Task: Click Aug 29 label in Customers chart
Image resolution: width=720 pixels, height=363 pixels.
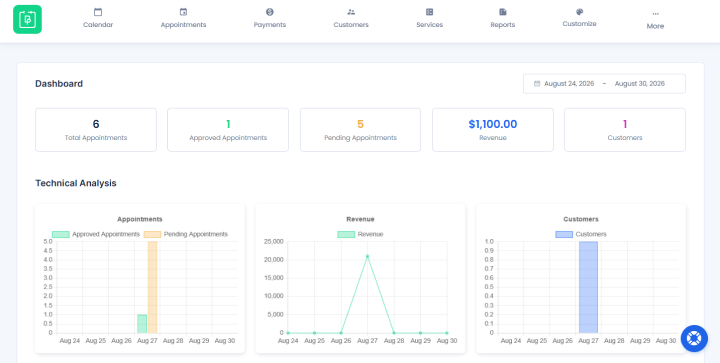Action: 640,341
